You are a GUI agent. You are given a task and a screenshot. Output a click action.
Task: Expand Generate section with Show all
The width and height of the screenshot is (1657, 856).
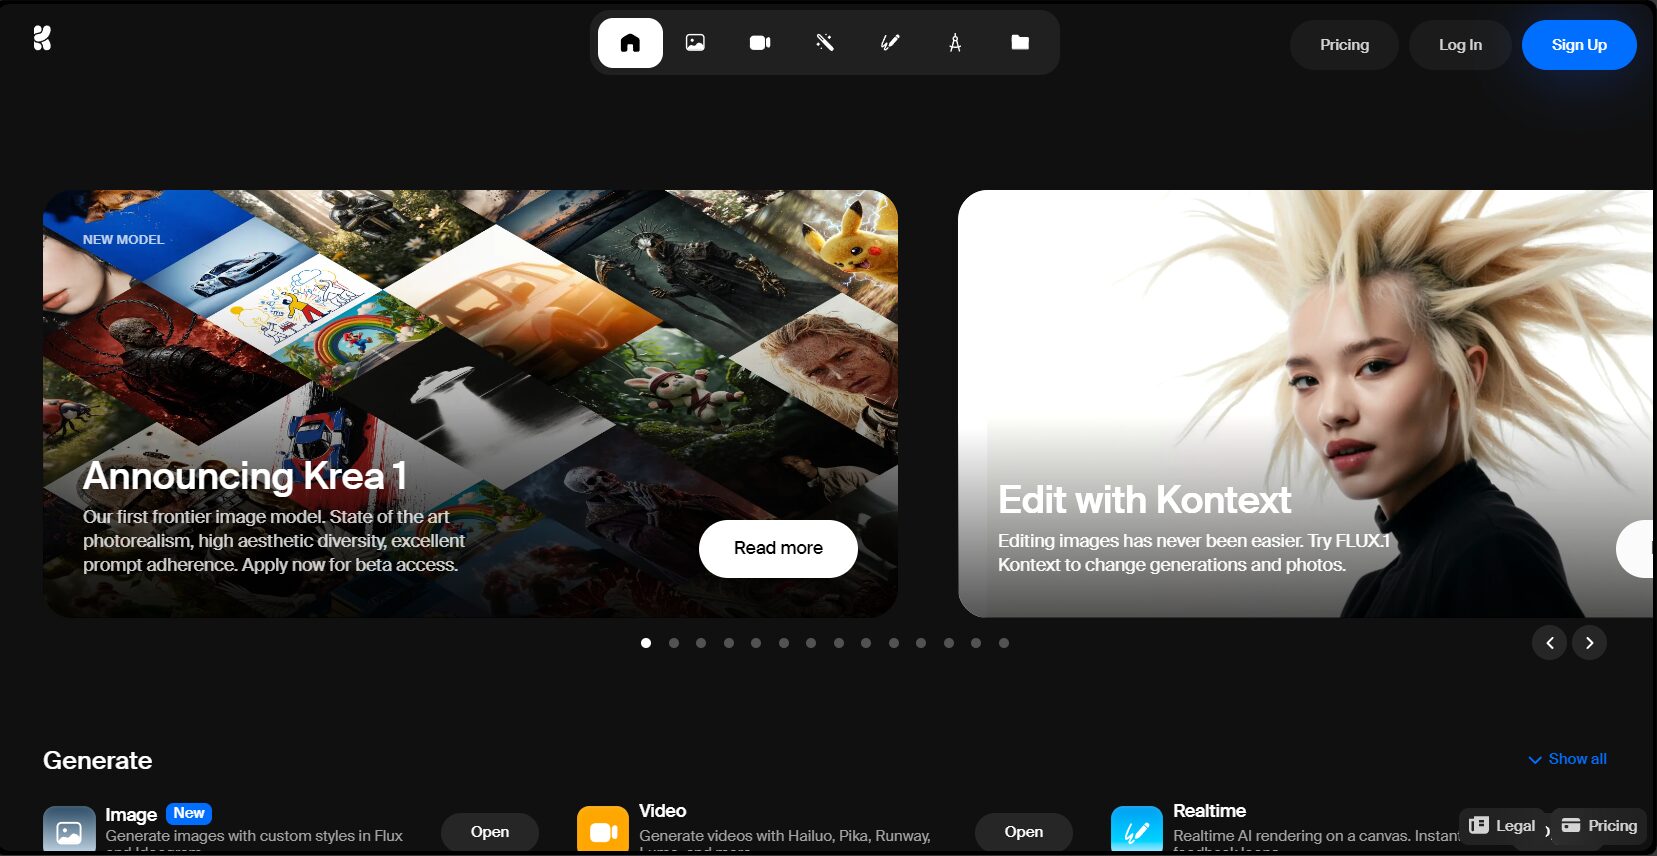coord(1567,759)
